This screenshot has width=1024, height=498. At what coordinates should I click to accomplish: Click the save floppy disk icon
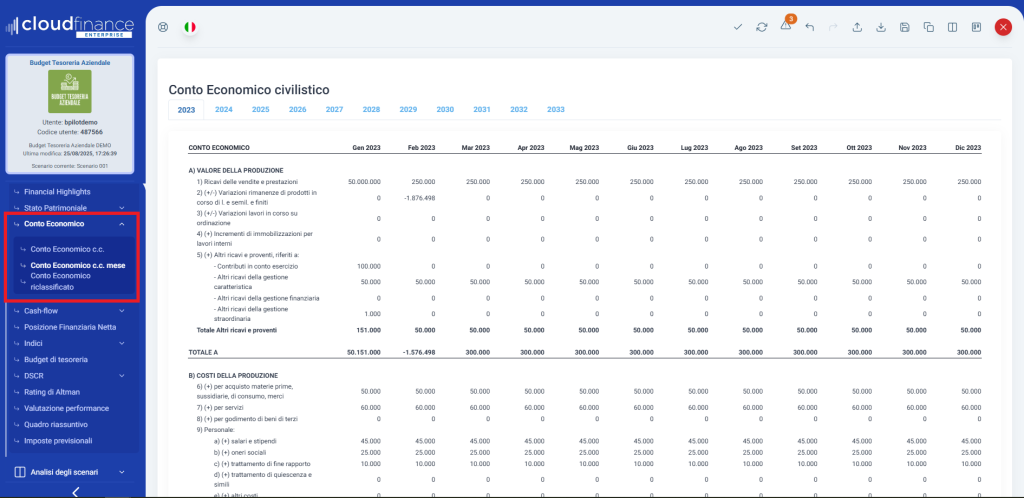(x=905, y=27)
